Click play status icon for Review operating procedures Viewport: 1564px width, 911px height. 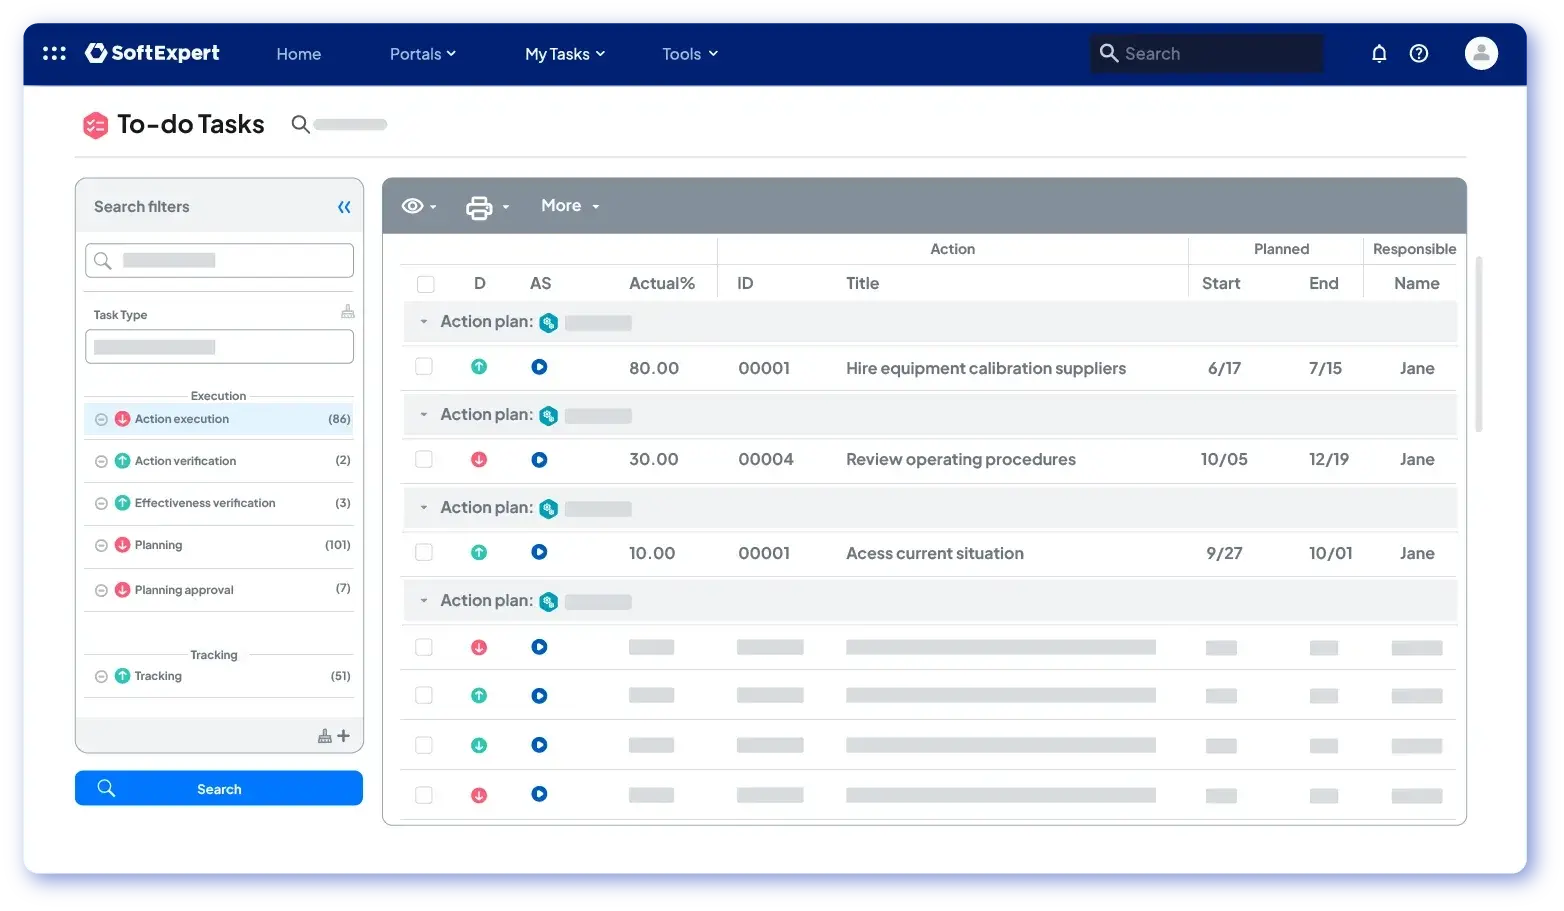click(539, 460)
